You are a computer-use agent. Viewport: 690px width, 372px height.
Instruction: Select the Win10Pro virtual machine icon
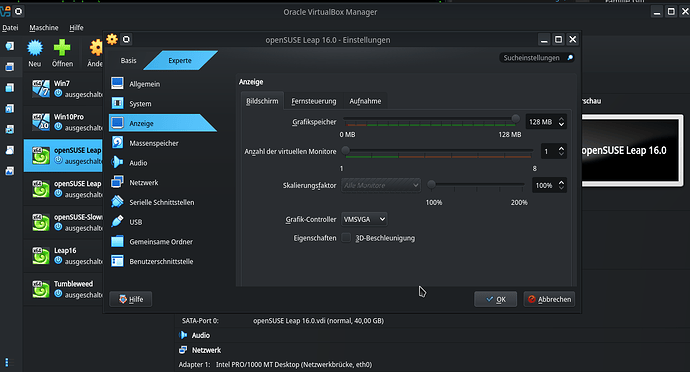40,122
